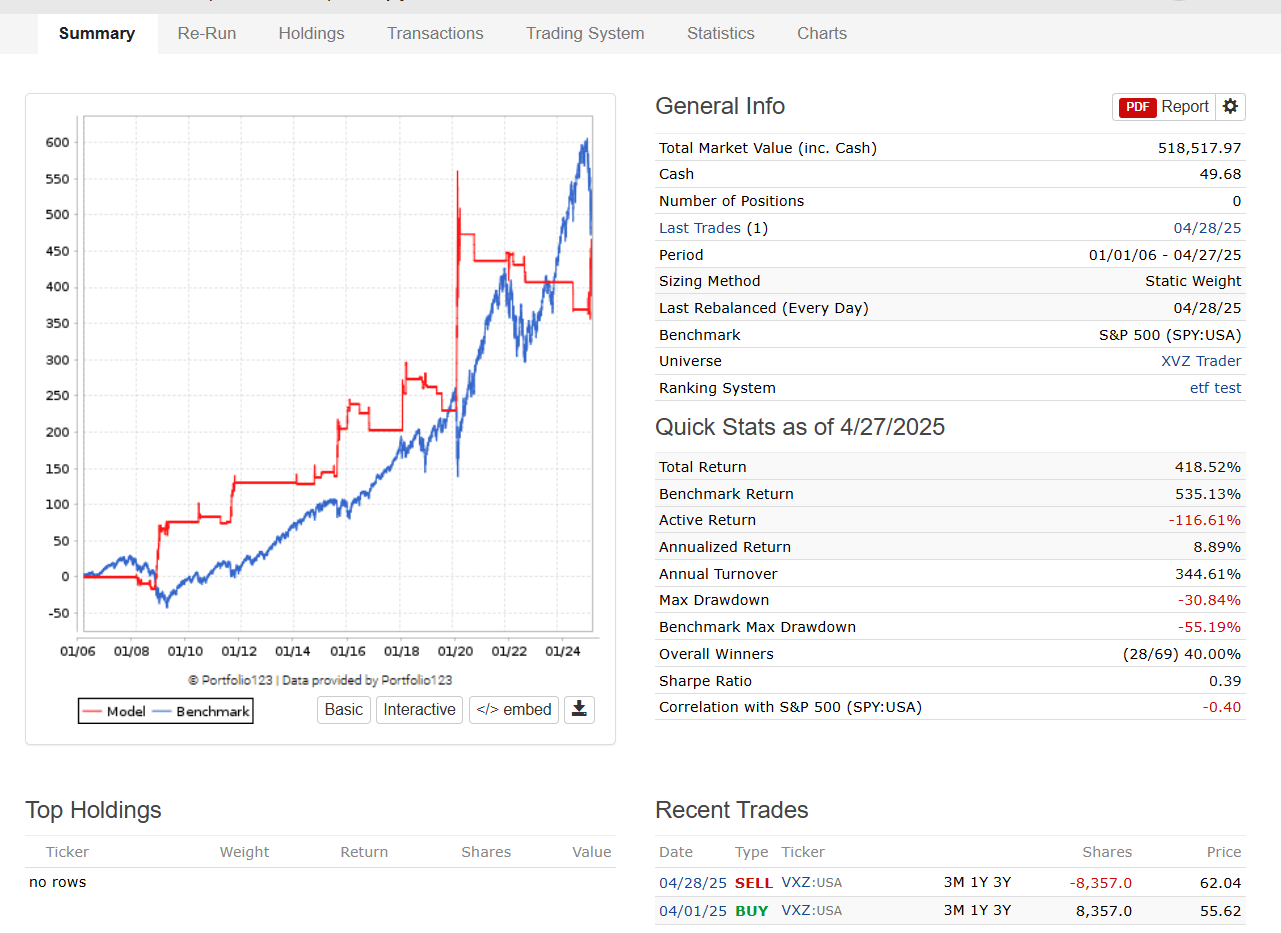Click the 04/01/25 BUY trade date
The width and height of the screenshot is (1281, 933).
click(x=693, y=910)
